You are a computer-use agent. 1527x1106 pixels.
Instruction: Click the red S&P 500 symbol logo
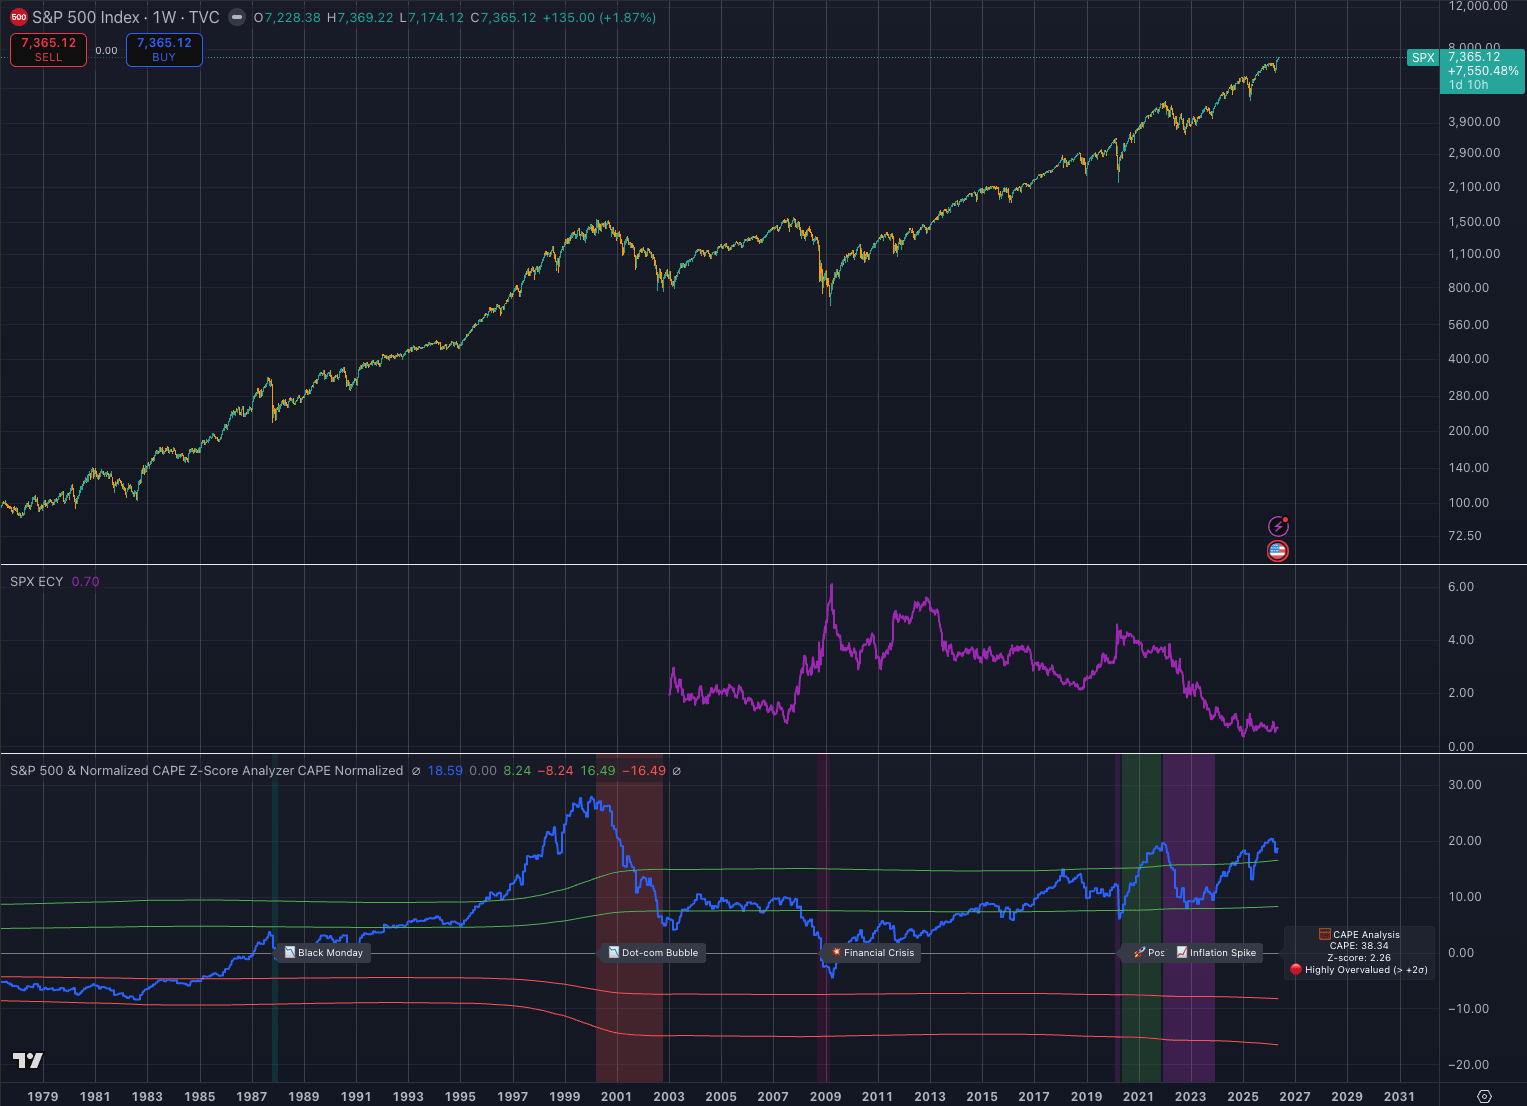coord(18,17)
